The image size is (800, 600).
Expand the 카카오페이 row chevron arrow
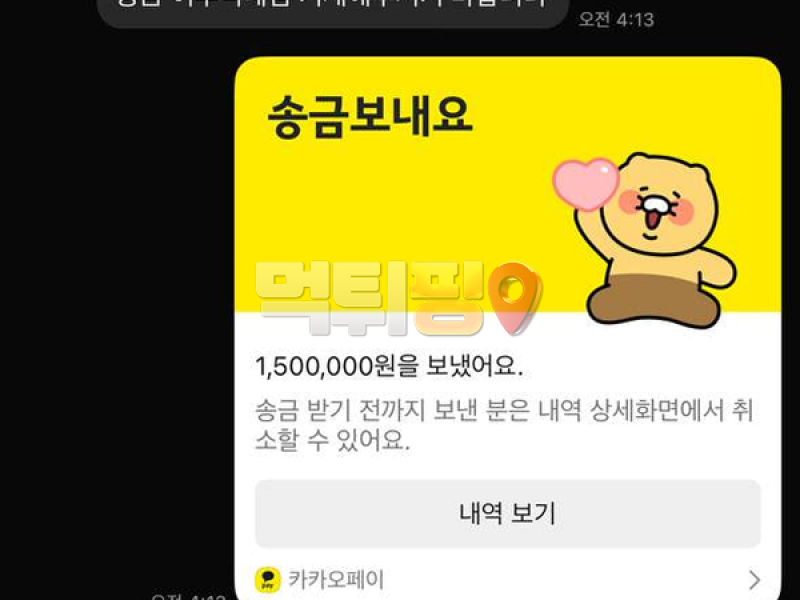[754, 580]
